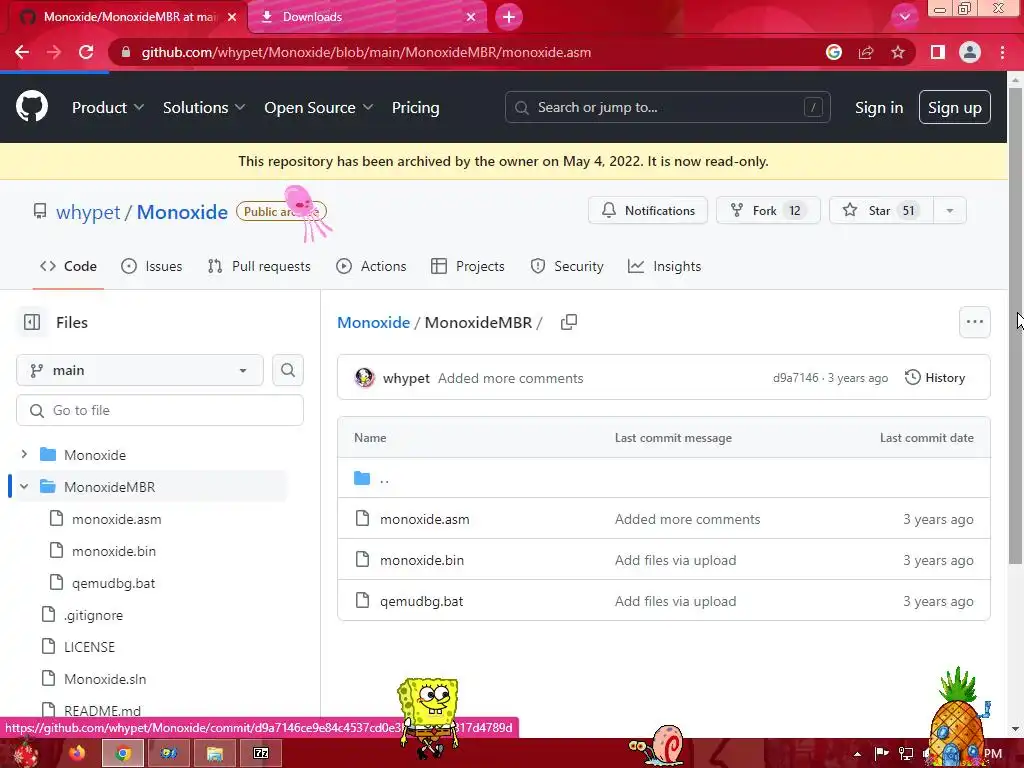
Task: Click the search files magnifier button
Action: click(287, 370)
